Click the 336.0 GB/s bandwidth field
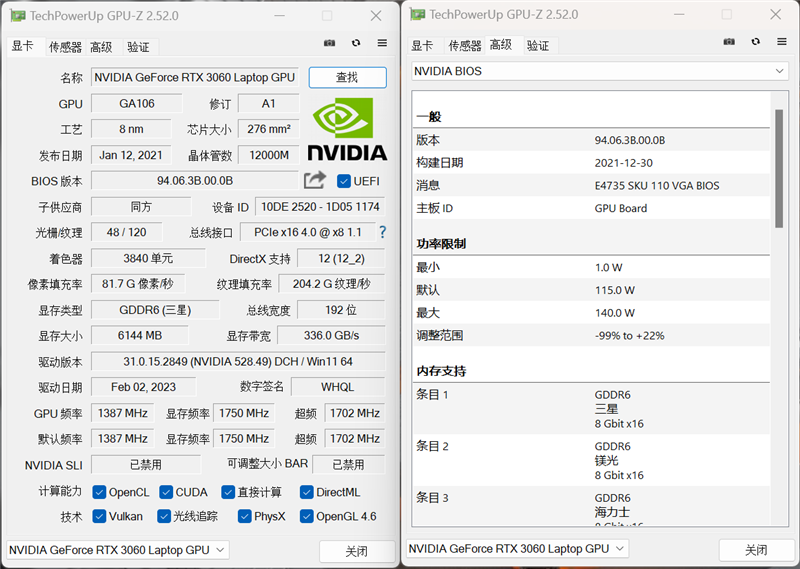The height and width of the screenshot is (569, 800). 331,335
